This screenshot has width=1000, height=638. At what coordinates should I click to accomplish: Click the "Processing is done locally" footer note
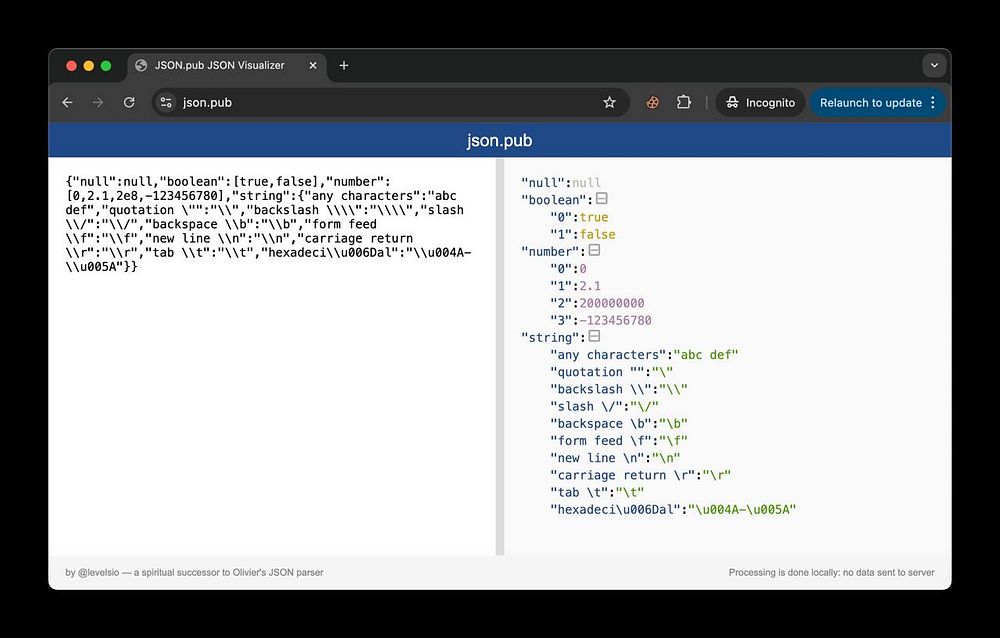(x=832, y=572)
